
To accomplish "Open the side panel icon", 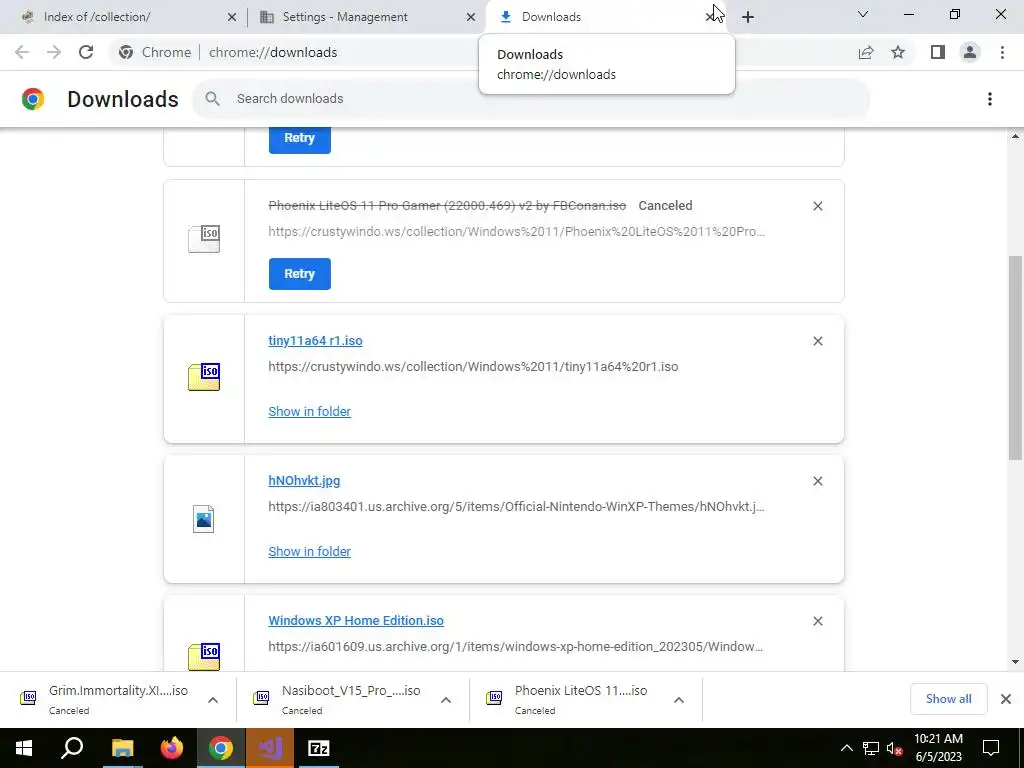I will coord(938,52).
